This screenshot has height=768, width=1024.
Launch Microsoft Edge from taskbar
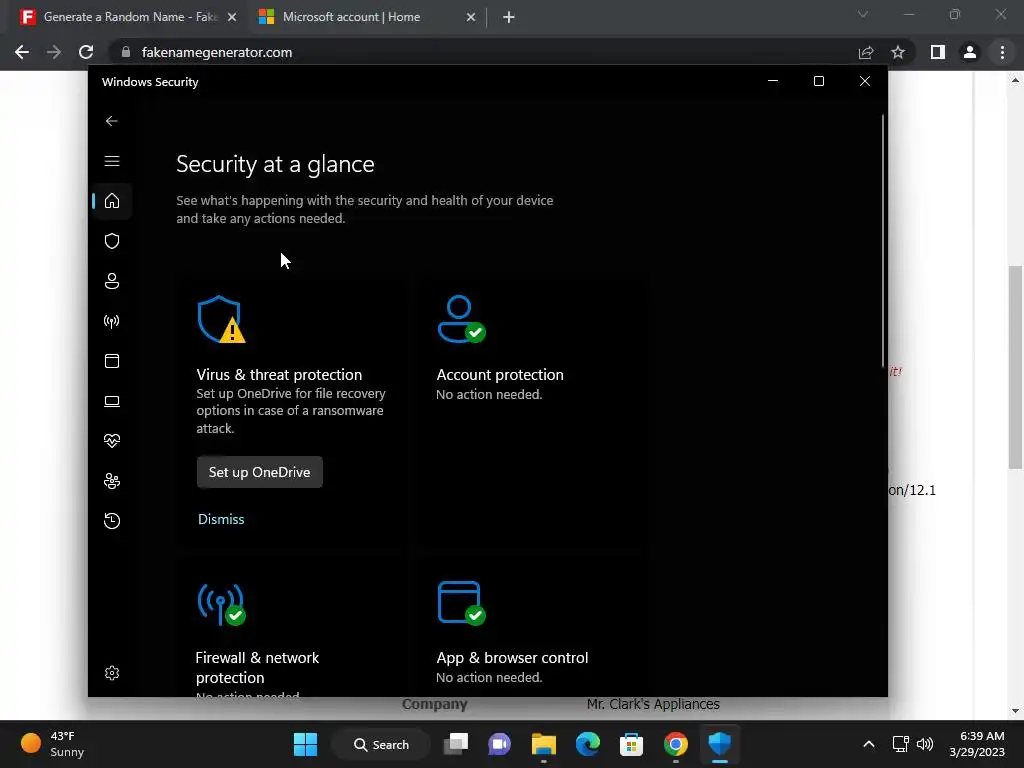(x=588, y=744)
